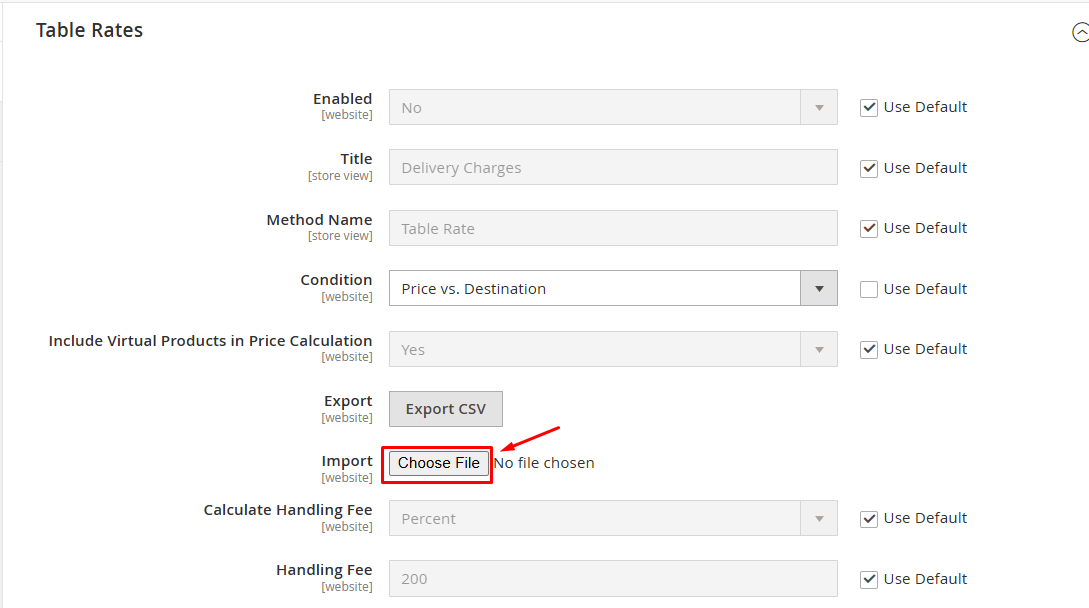The width and height of the screenshot is (1089, 608).
Task: Open the Include Virtual Products dropdown
Action: click(600, 348)
